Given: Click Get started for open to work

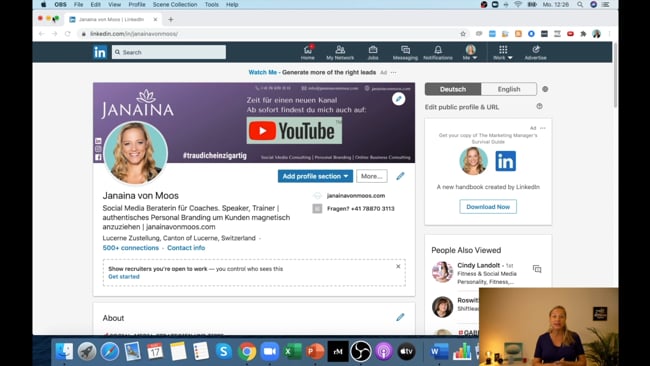Looking at the screenshot, I should pos(124,276).
